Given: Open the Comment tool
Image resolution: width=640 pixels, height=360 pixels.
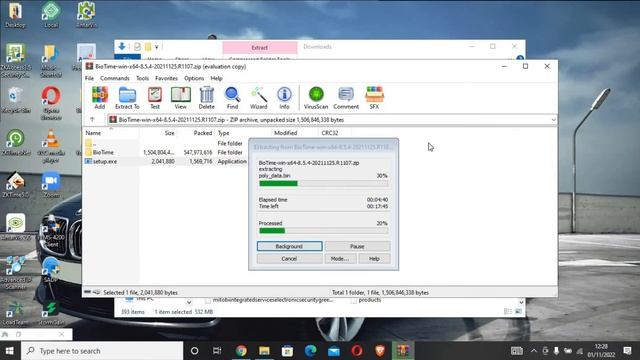Looking at the screenshot, I should pyautogui.click(x=346, y=98).
